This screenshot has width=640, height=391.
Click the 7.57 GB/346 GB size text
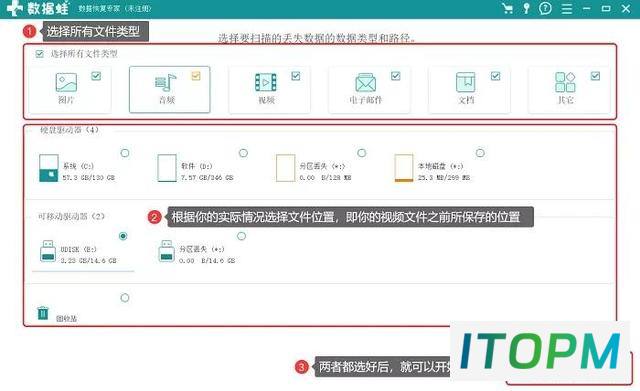tap(207, 178)
